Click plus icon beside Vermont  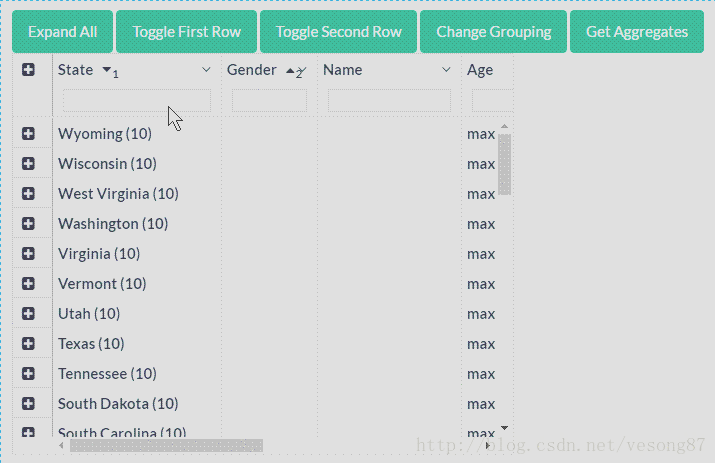pos(28,284)
